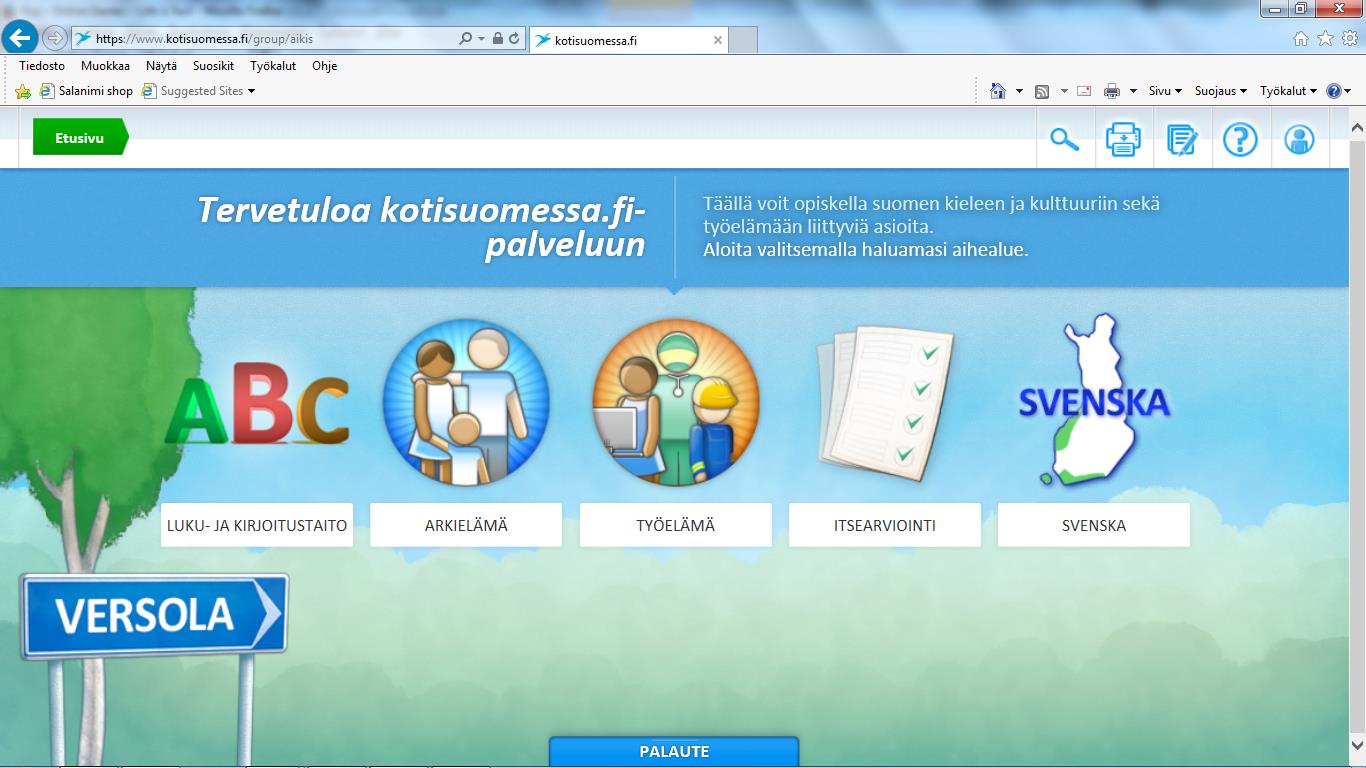Close the kotisuomessa.fi tab
The height and width of the screenshot is (768, 1366).
pyautogui.click(x=717, y=40)
